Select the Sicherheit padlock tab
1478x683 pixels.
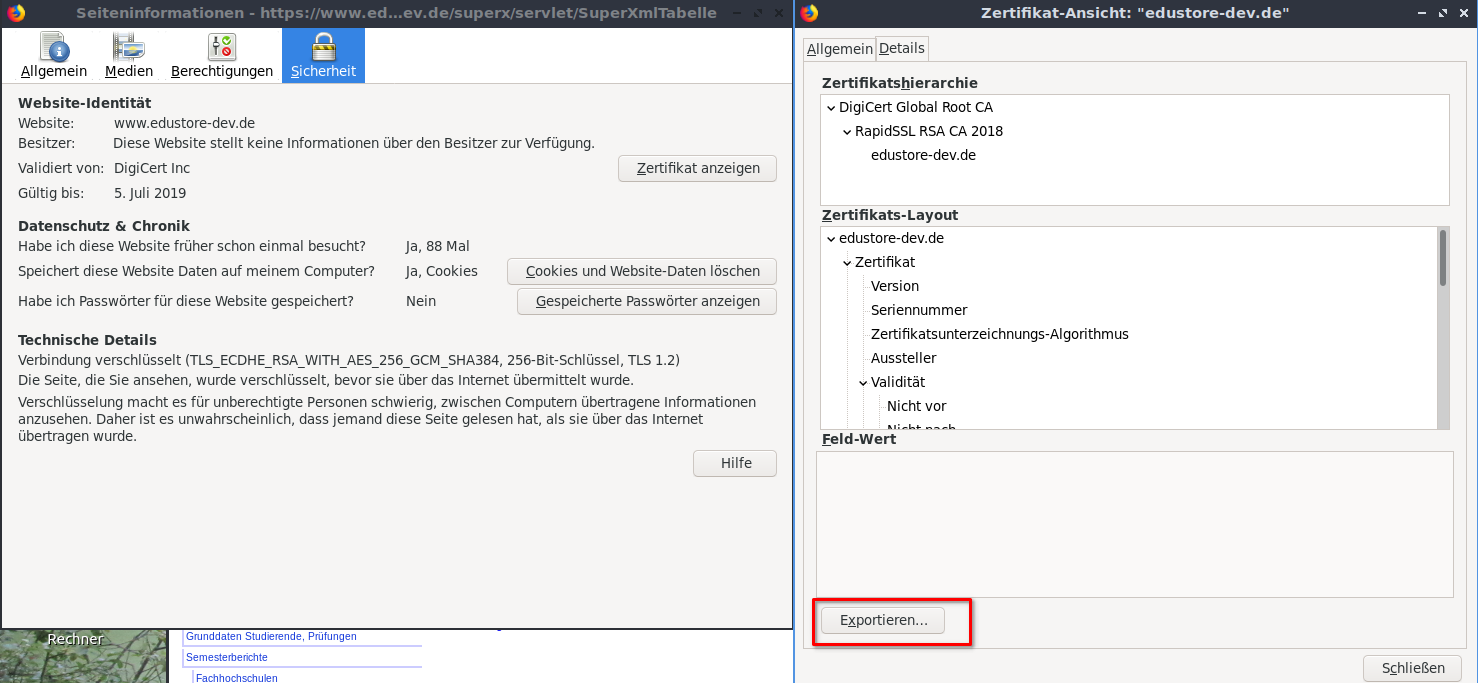(323, 55)
